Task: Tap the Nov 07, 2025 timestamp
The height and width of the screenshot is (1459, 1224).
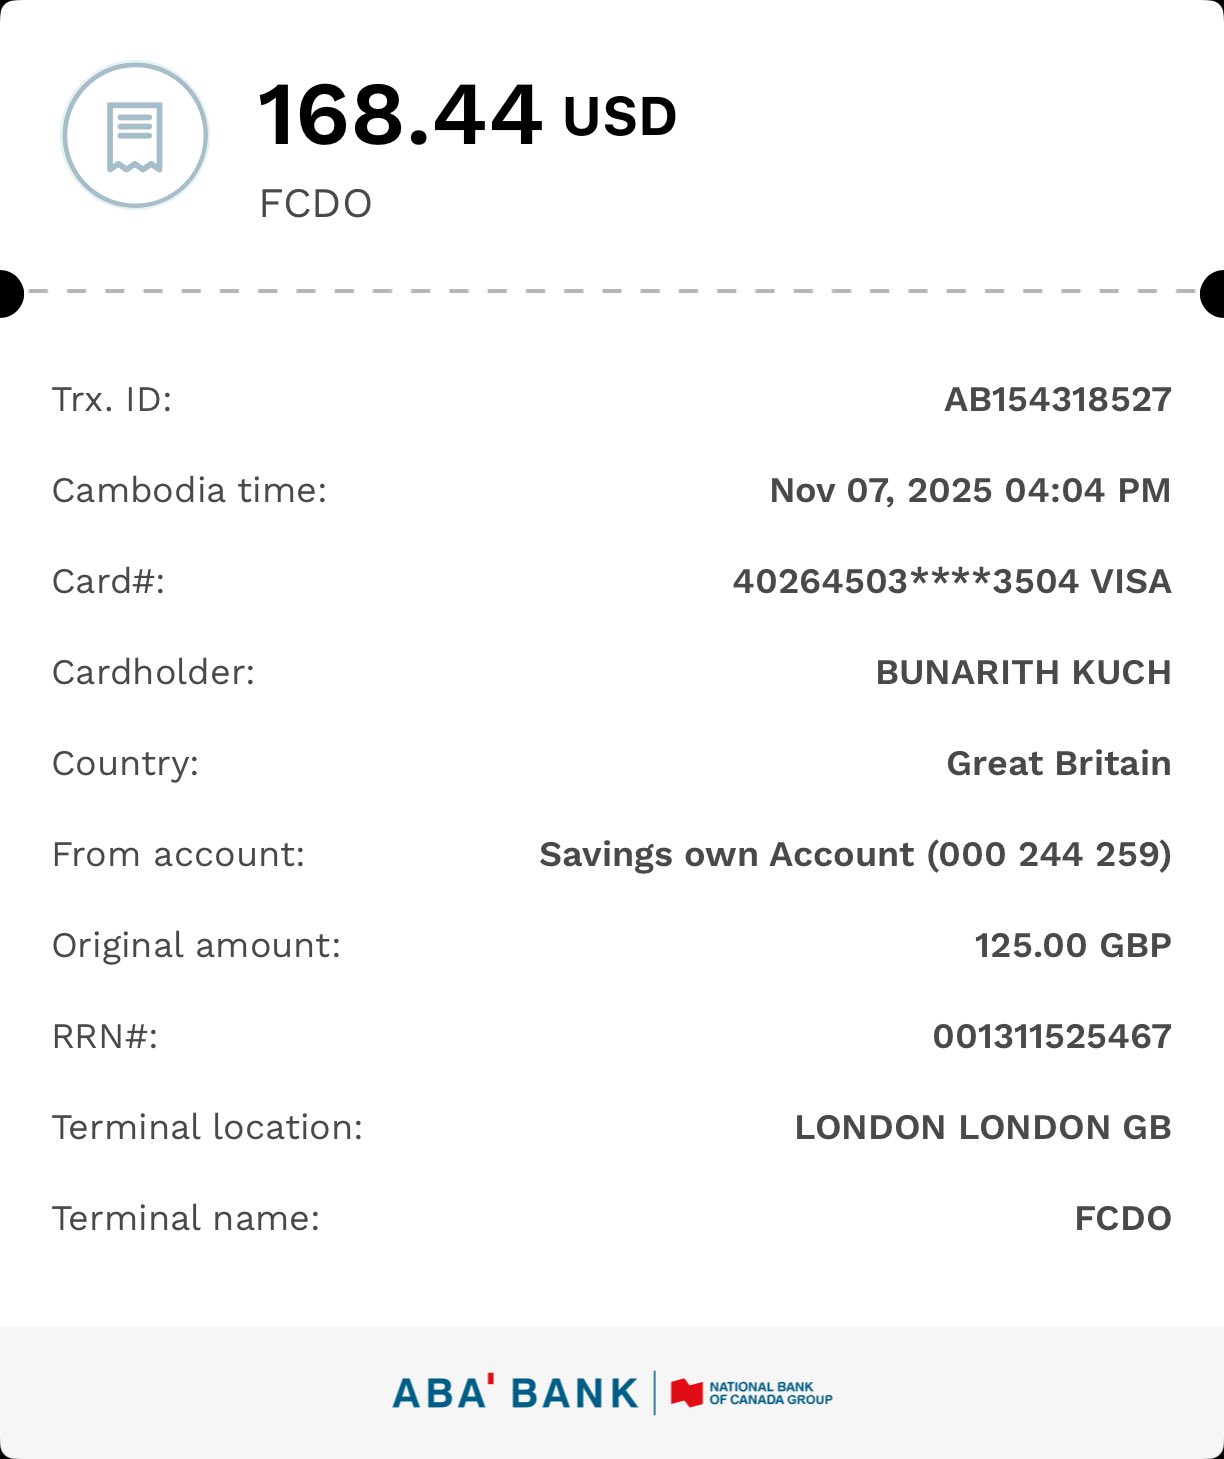Action: point(969,491)
